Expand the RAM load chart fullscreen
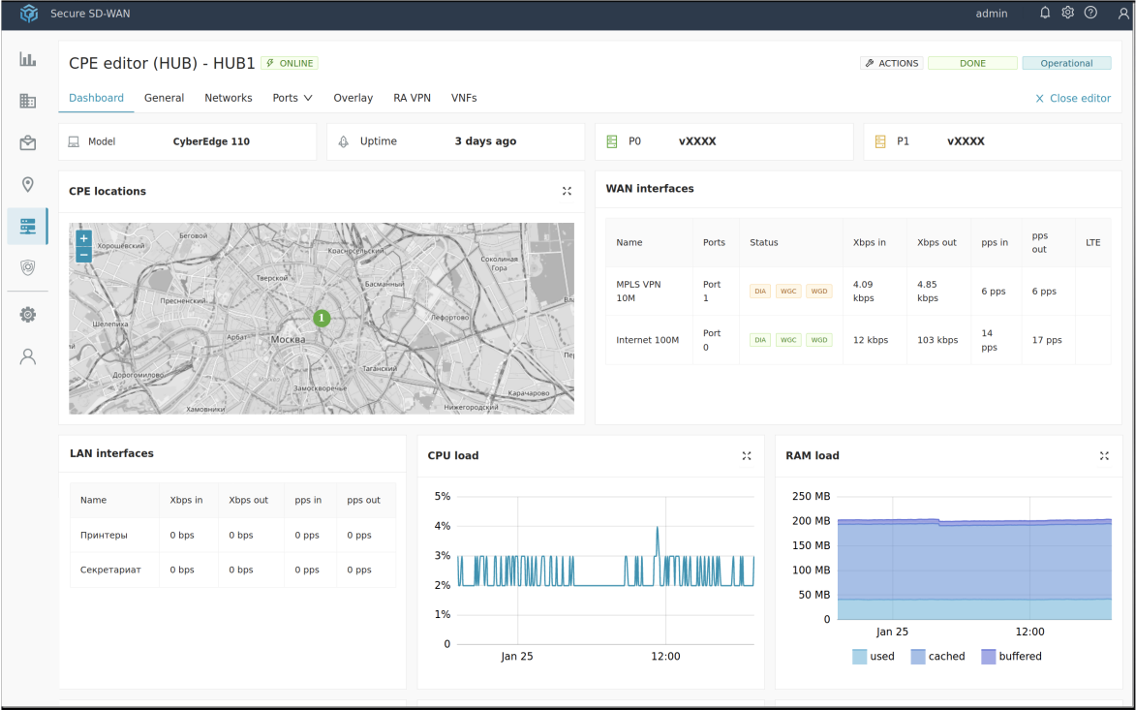Viewport: 1137px width, 710px height. (x=1105, y=456)
